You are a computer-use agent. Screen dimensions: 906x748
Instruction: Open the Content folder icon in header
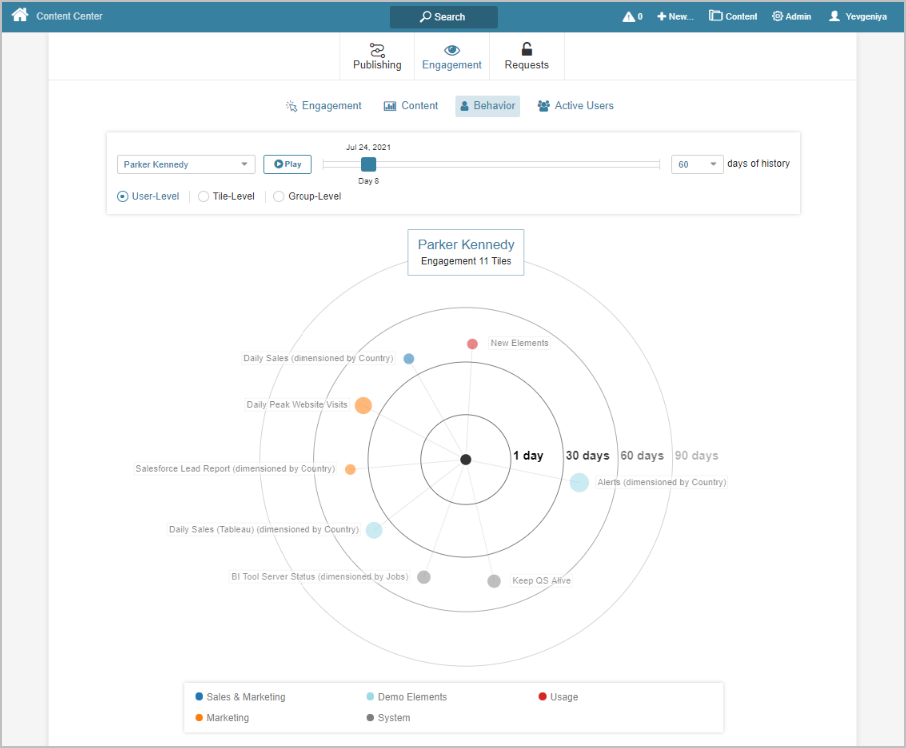click(x=716, y=17)
